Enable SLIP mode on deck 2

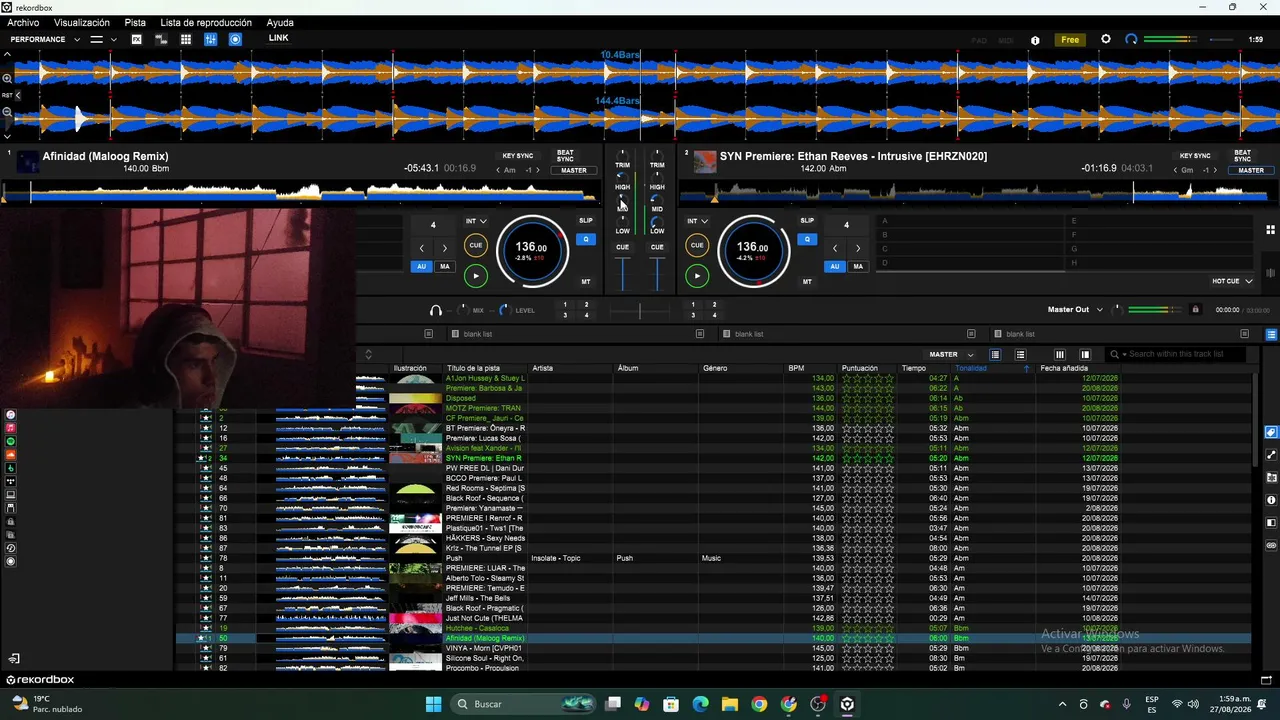click(807, 221)
